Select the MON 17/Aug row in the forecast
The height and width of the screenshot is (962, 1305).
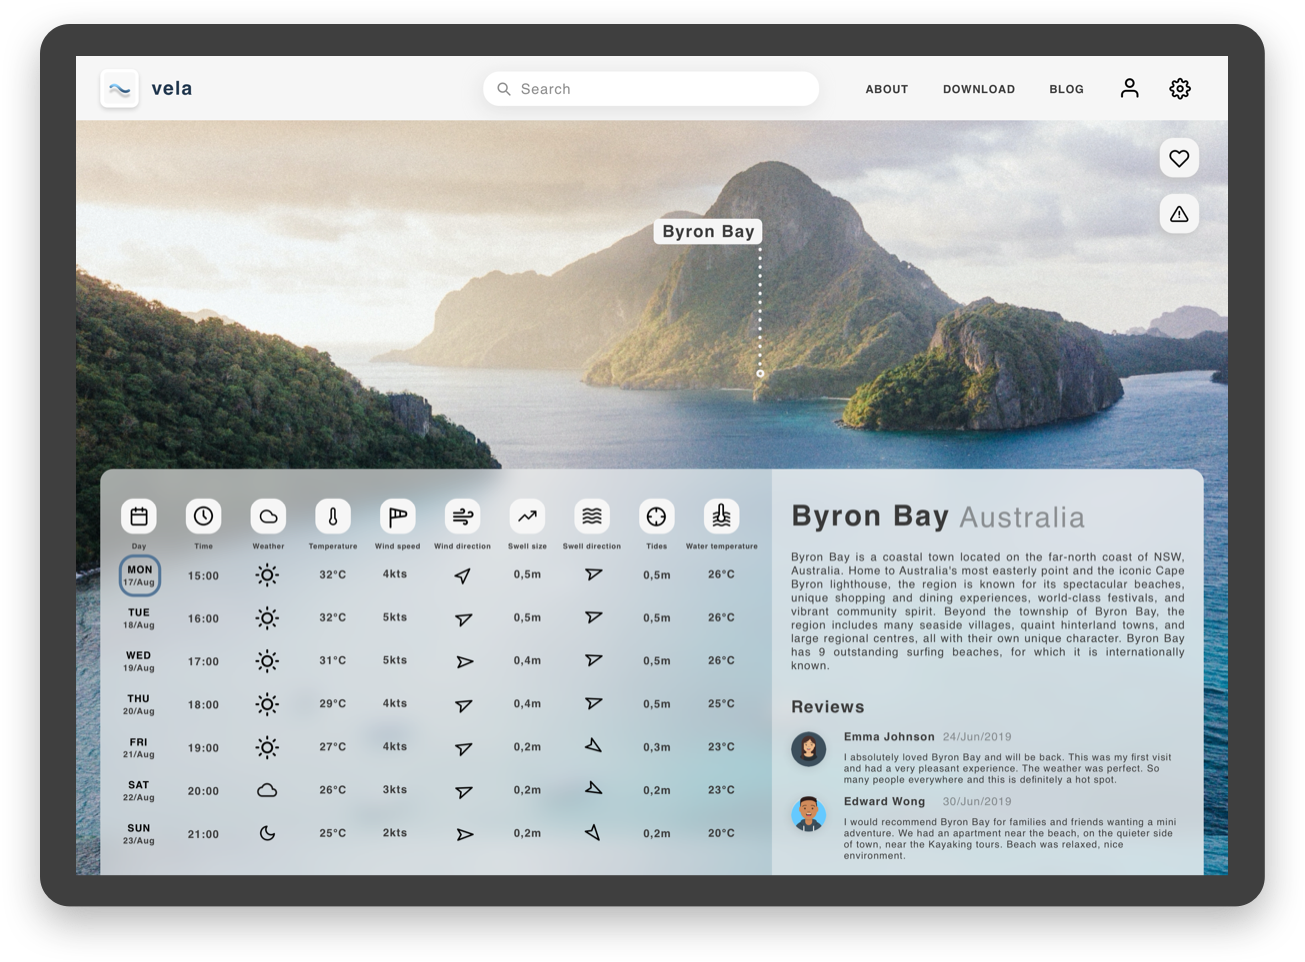(x=139, y=575)
